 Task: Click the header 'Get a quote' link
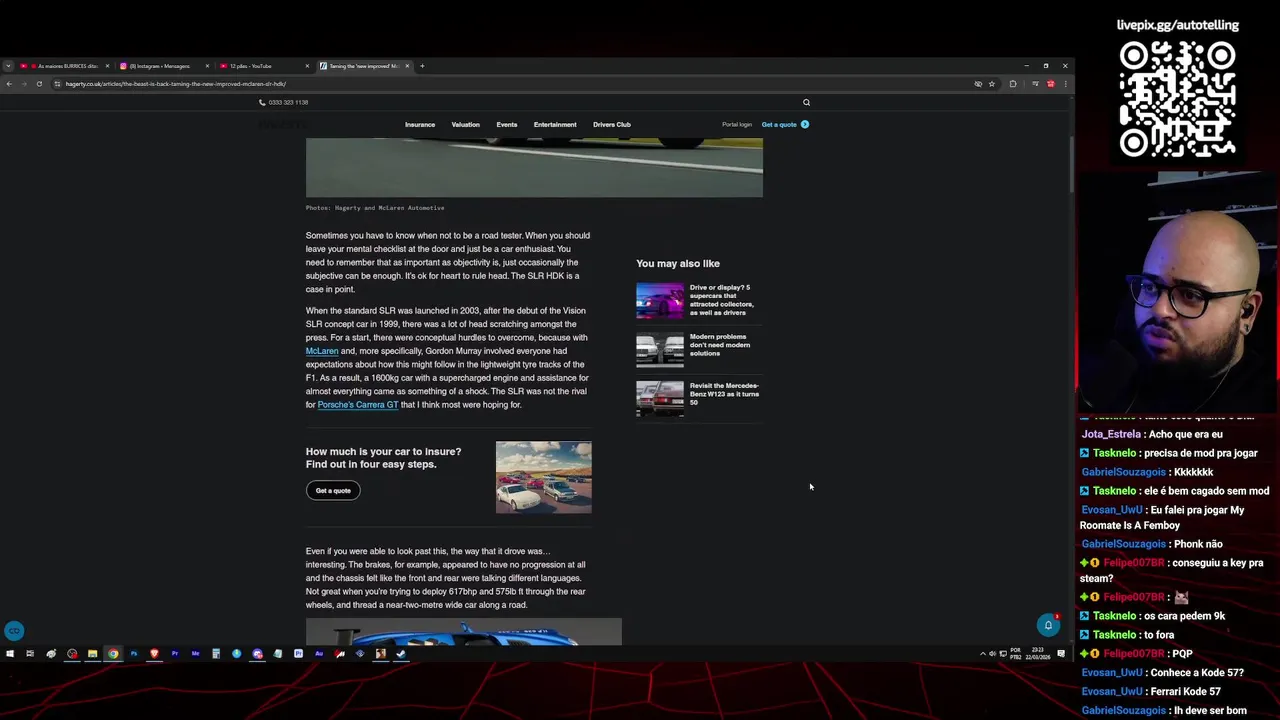pyautogui.click(x=785, y=125)
